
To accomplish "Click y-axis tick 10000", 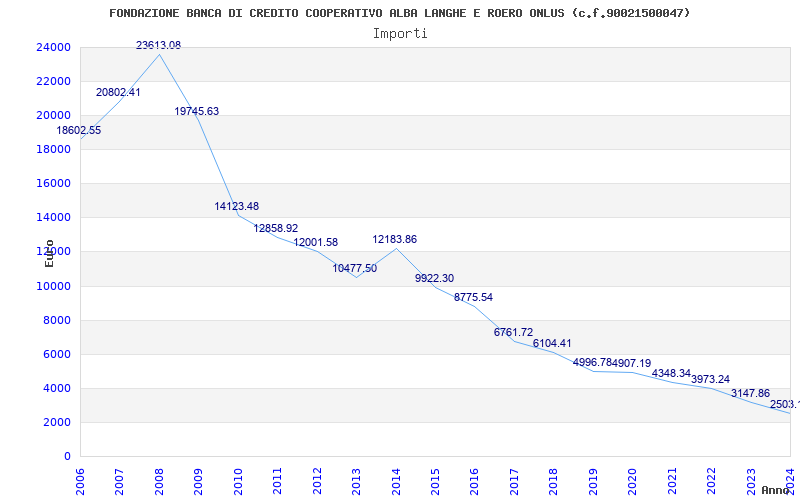I will pos(53,286).
